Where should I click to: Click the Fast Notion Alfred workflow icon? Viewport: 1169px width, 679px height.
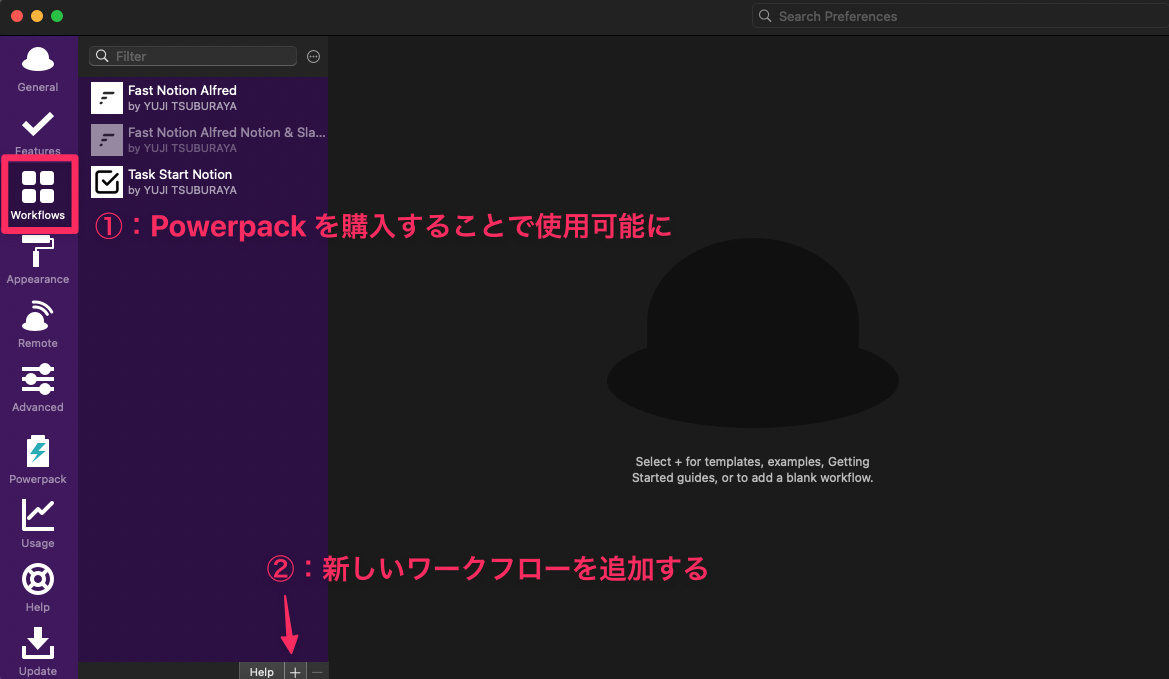pos(107,98)
